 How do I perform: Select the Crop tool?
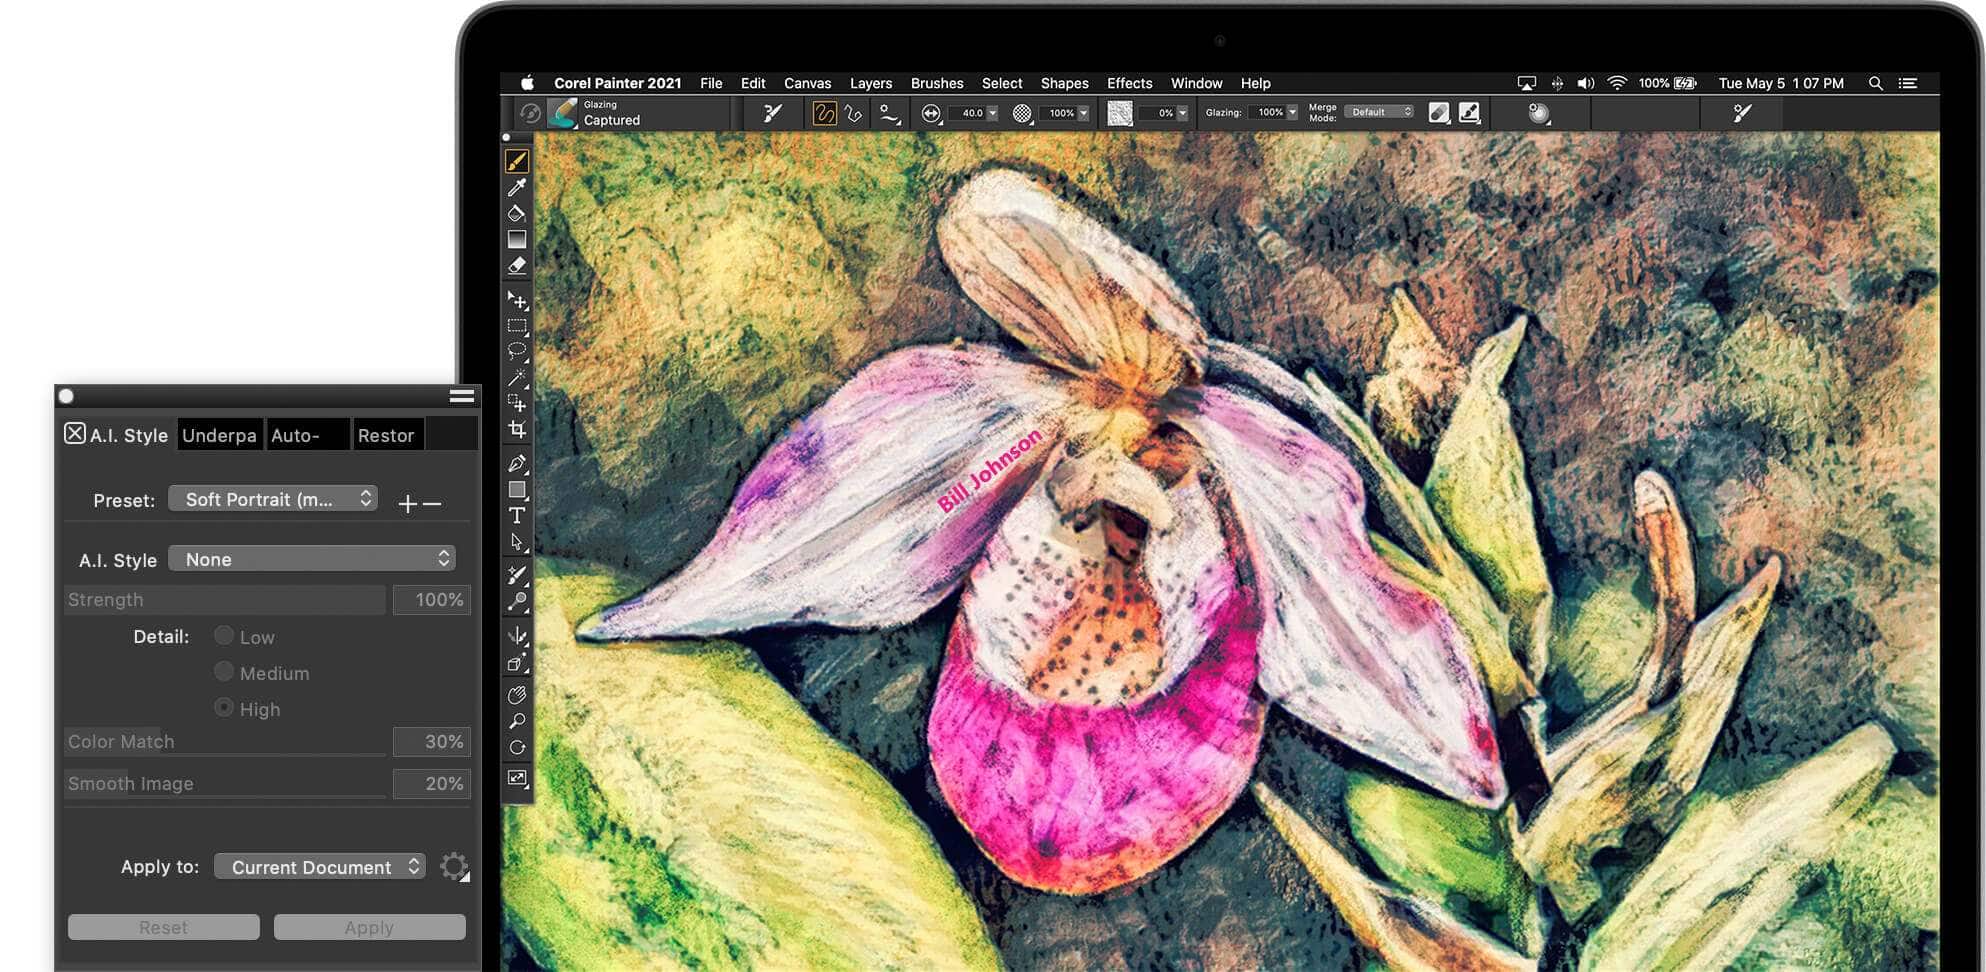click(x=517, y=430)
